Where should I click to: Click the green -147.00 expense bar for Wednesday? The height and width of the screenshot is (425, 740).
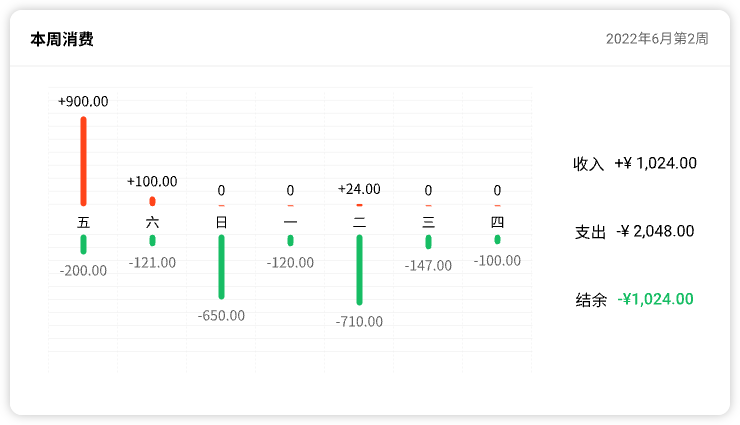[x=428, y=242]
